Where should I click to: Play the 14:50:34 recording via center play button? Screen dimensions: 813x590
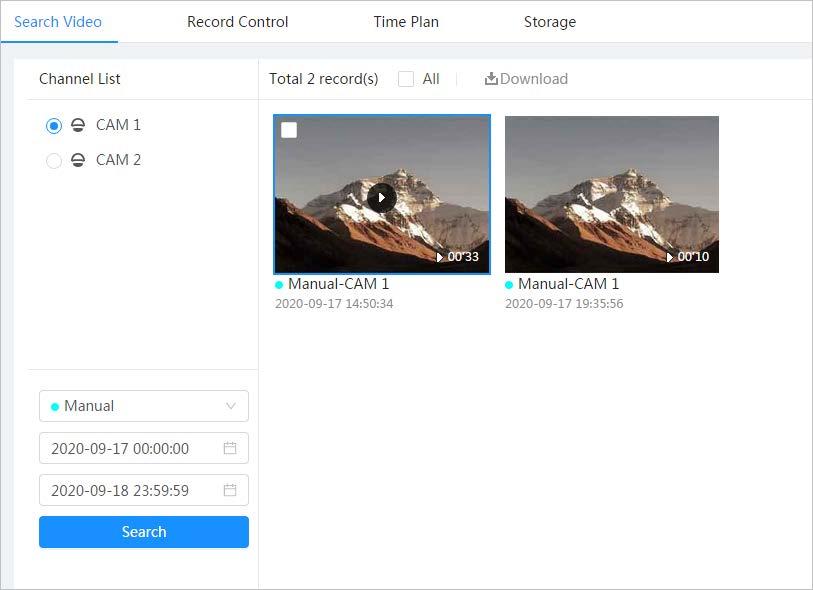(x=382, y=198)
